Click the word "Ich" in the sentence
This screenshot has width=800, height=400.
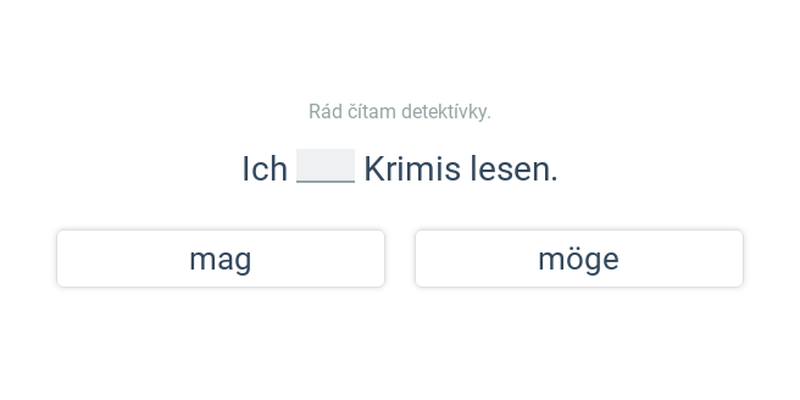(x=264, y=169)
